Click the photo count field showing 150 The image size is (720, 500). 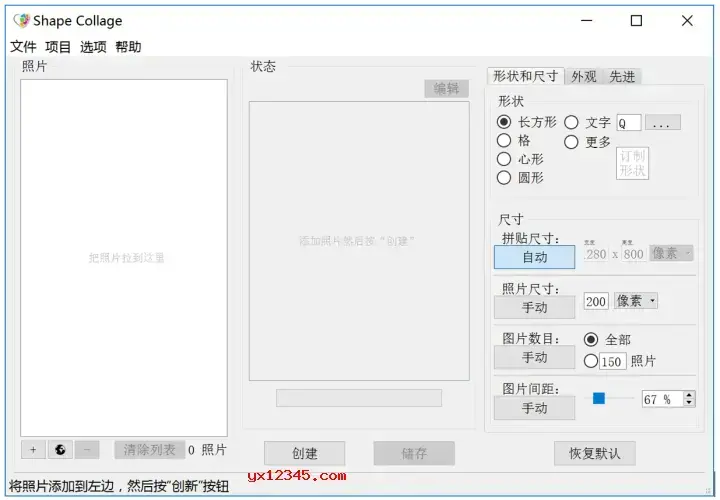[613, 361]
